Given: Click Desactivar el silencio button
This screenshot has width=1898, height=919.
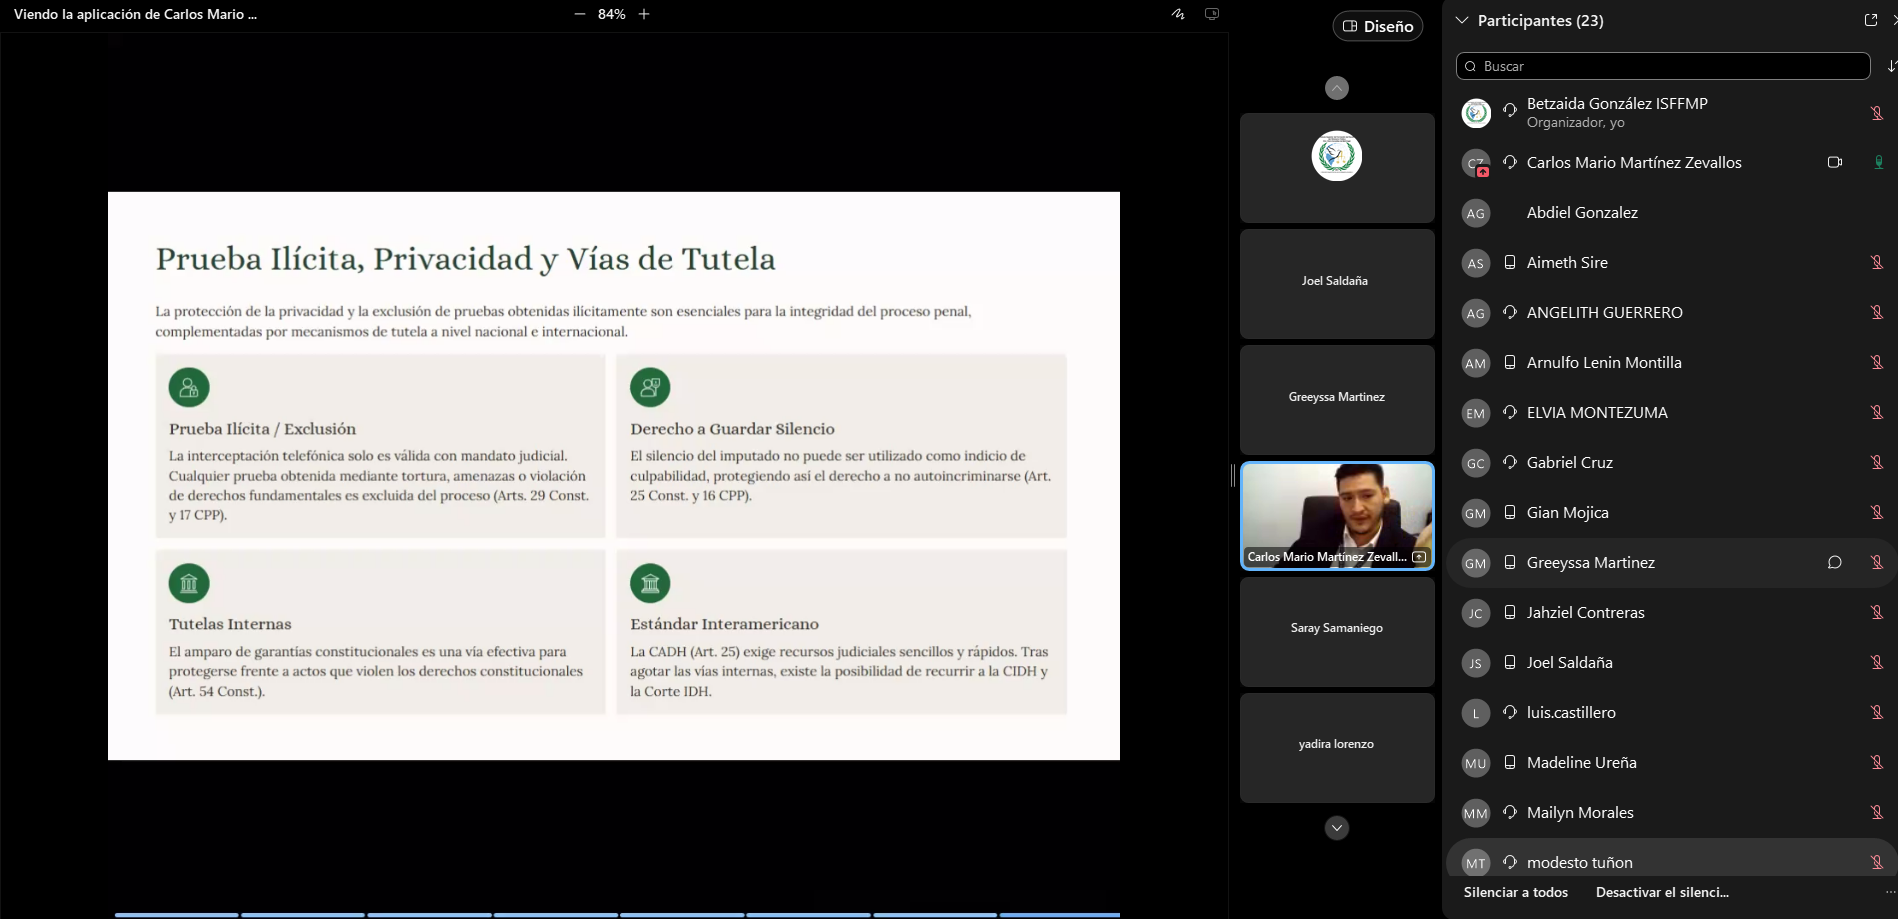Looking at the screenshot, I should [1661, 892].
